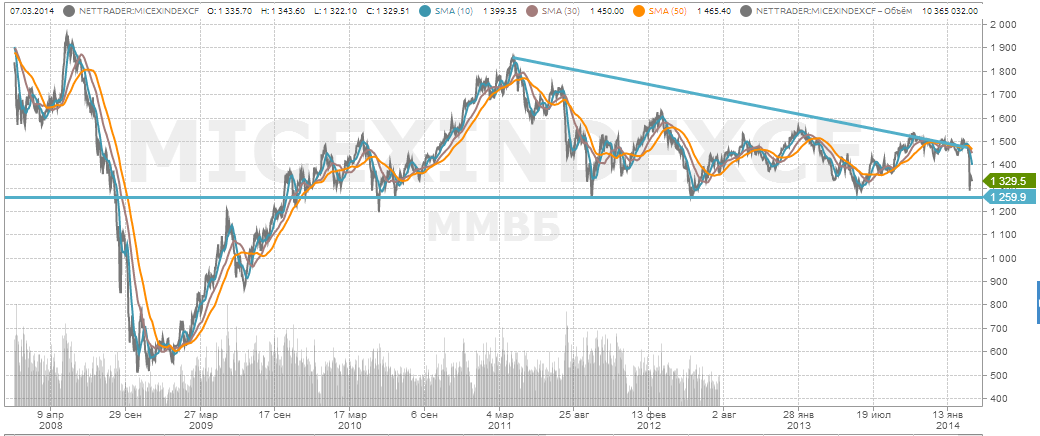Click the horizontal blue support line
The height and width of the screenshot is (436, 1040).
500,198
